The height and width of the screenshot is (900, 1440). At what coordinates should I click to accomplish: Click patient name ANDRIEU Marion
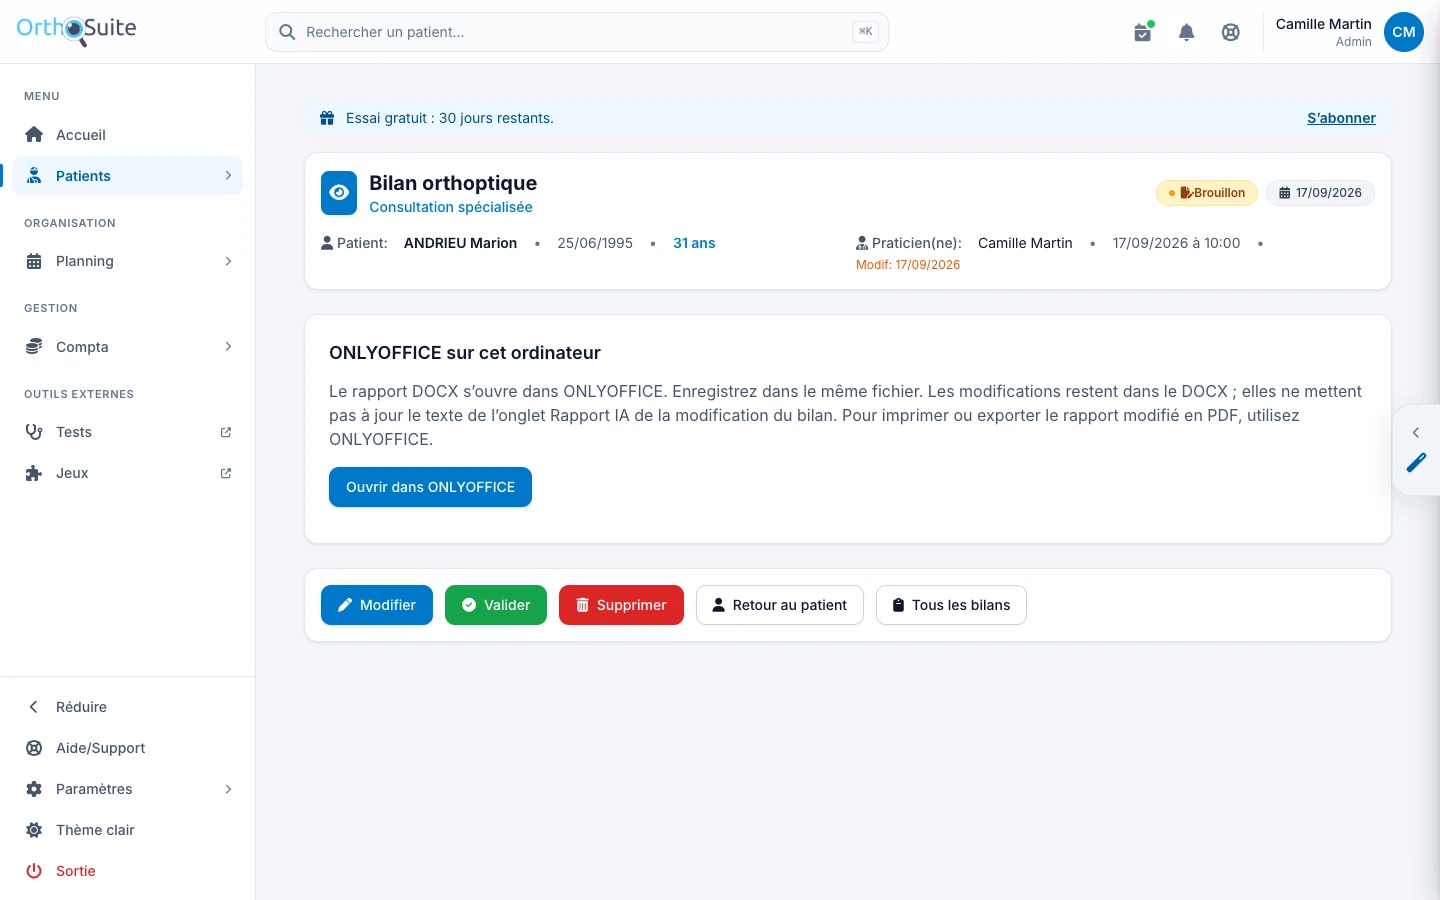pos(460,243)
